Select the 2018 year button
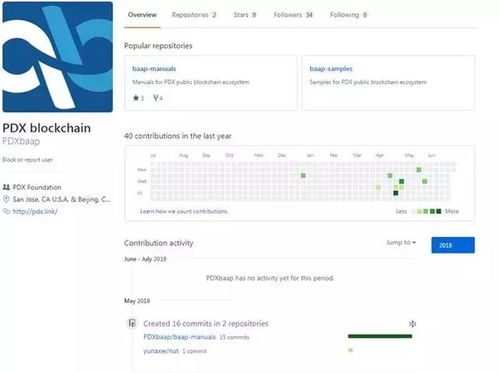 click(x=453, y=245)
